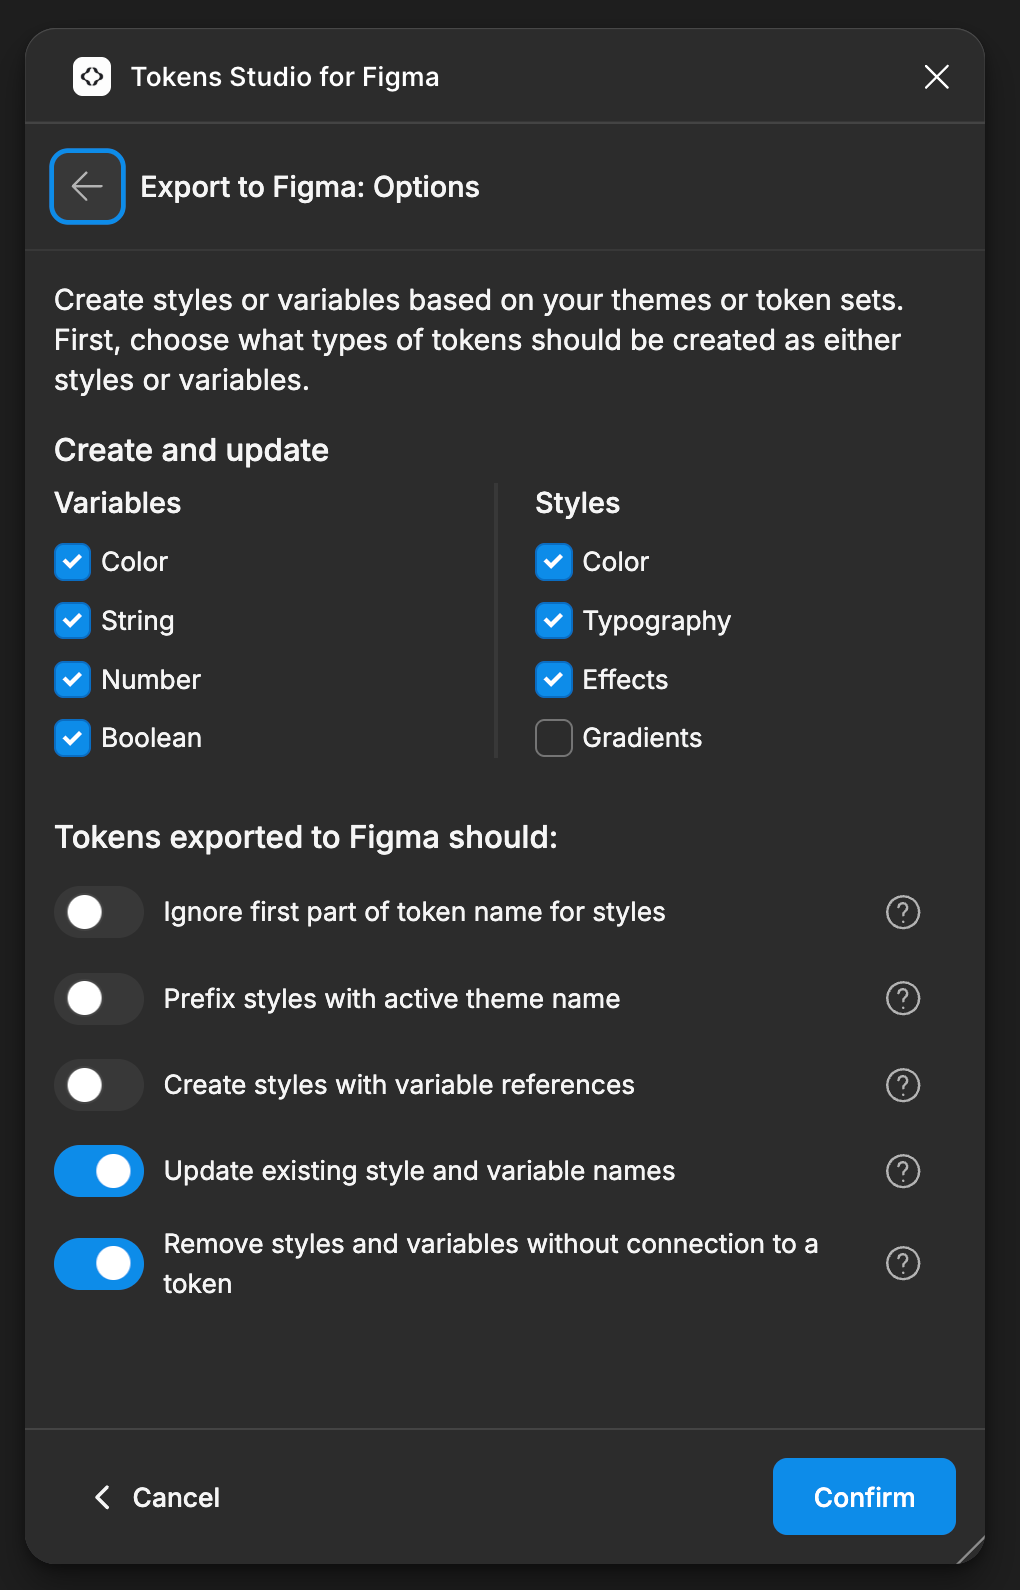Click Tokens exported to Figma should heading

pyautogui.click(x=306, y=837)
